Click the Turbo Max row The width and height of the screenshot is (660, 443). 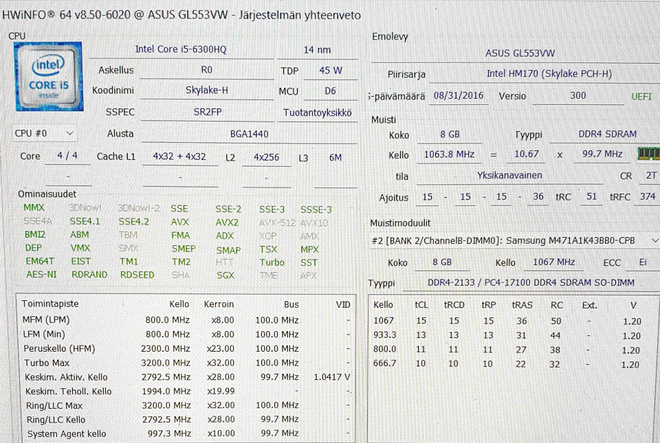[186, 363]
